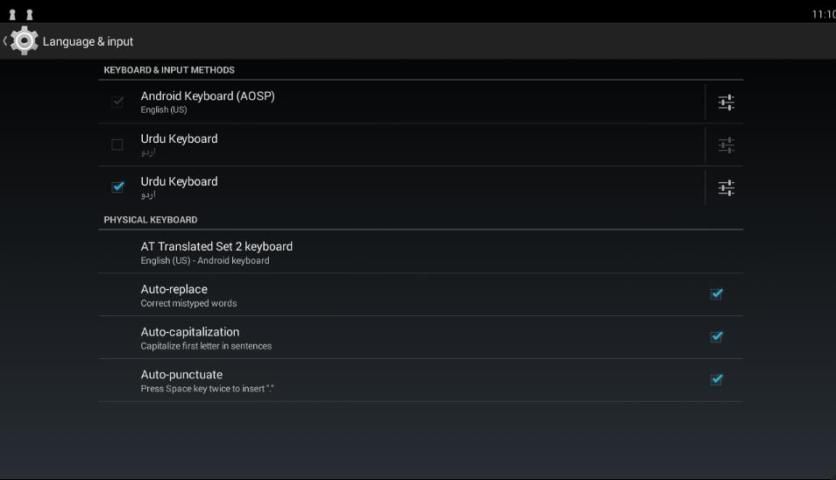Tap the Auto-punctuate option text

click(182, 375)
